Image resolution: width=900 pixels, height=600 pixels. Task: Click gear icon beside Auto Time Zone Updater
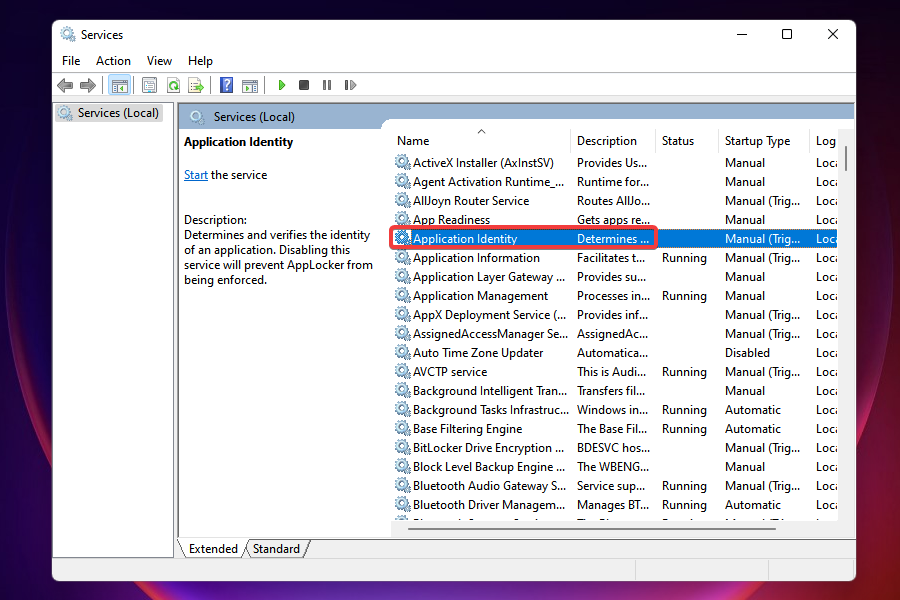402,353
